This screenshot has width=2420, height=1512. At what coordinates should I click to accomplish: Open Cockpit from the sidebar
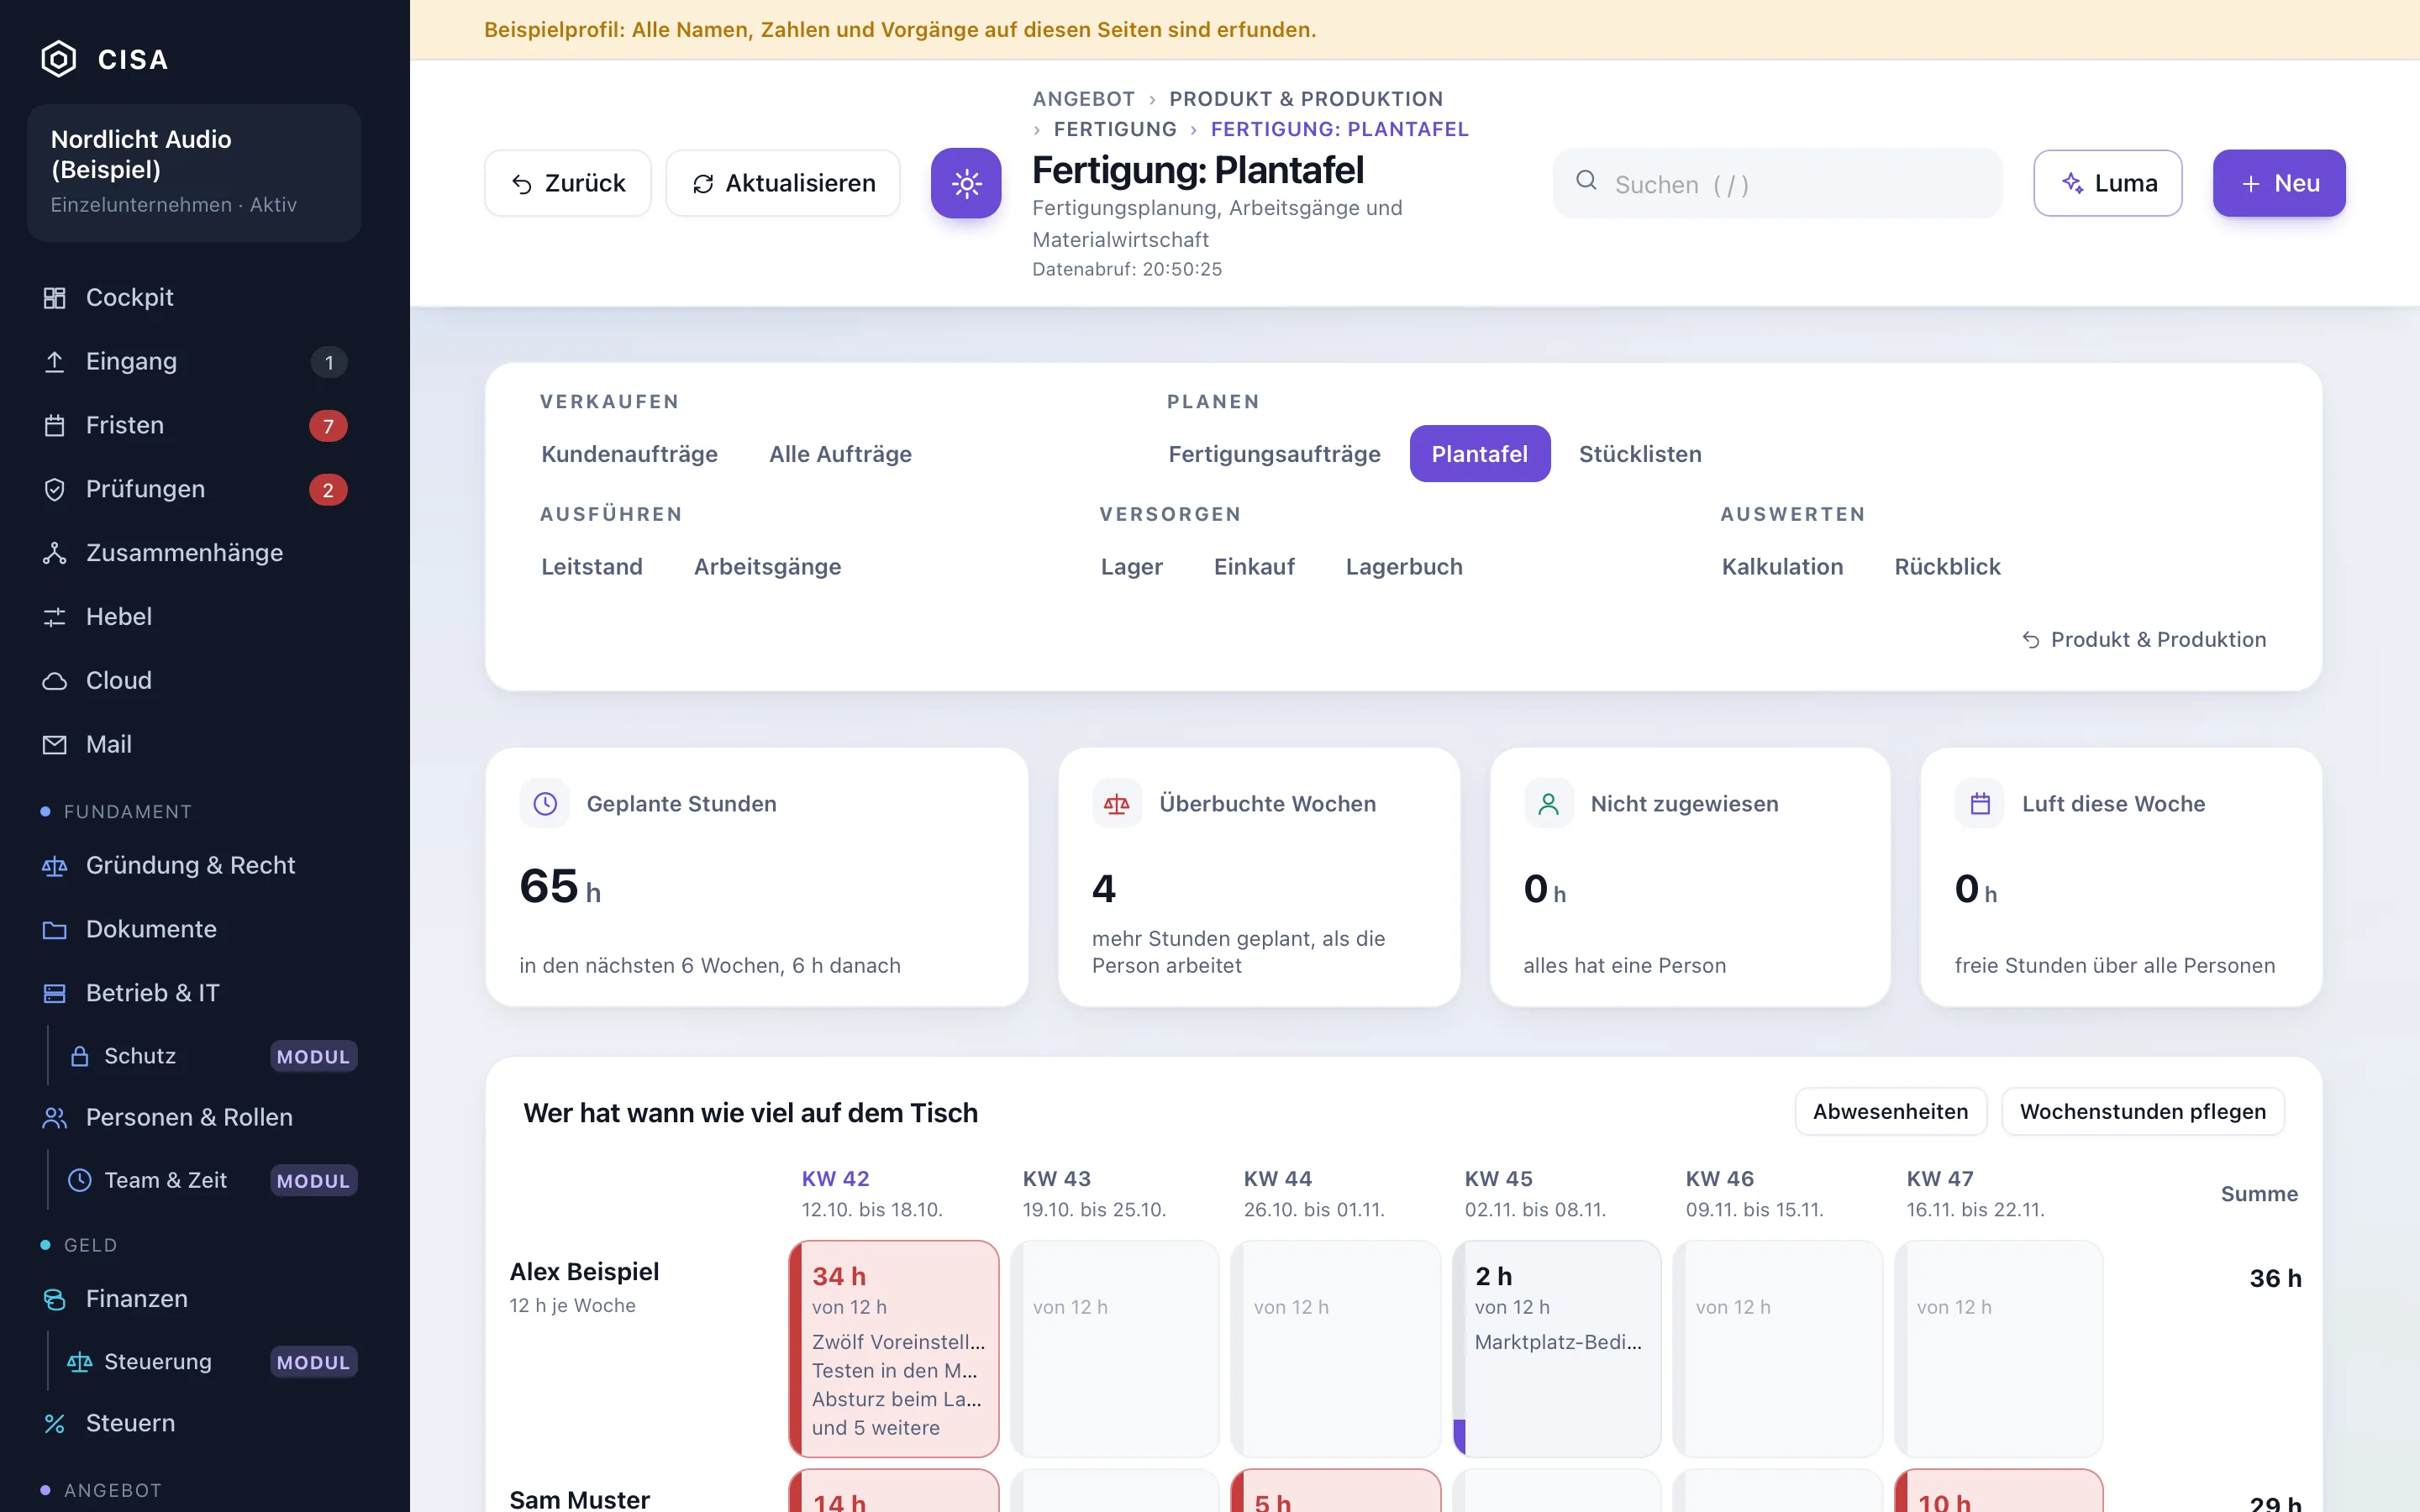pos(194,297)
